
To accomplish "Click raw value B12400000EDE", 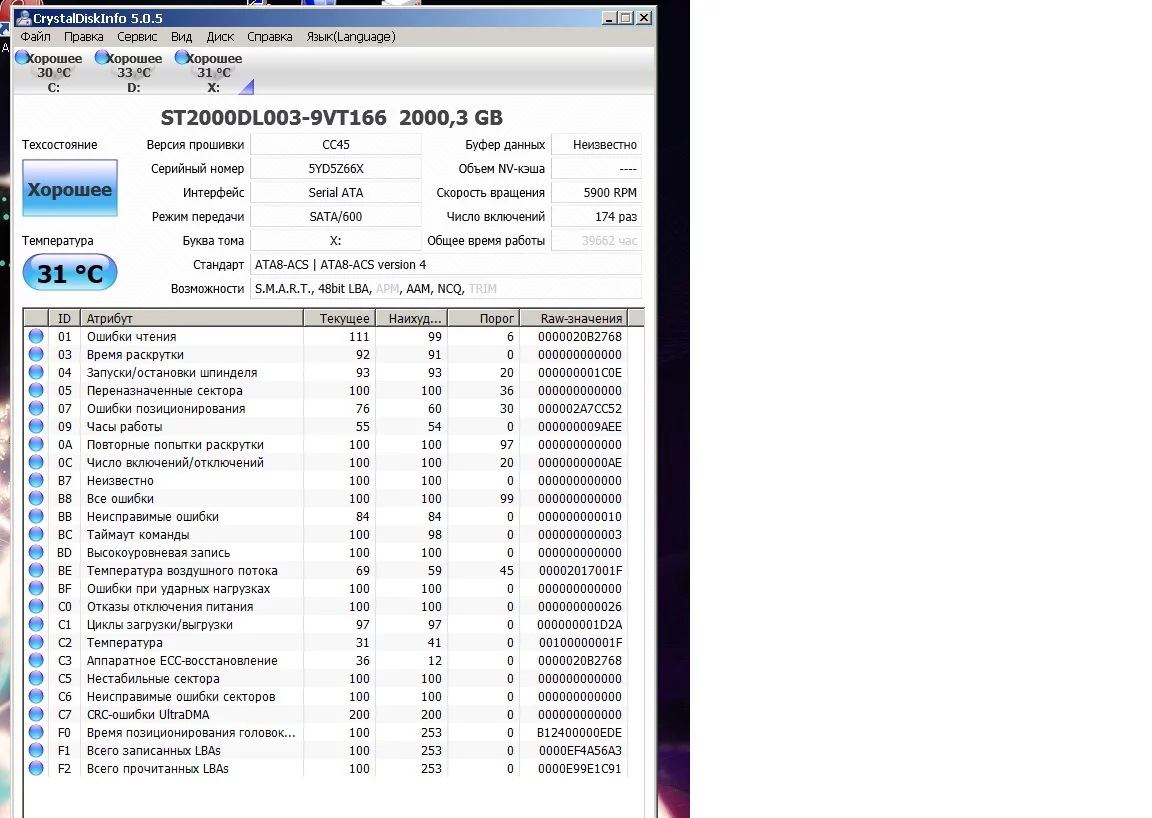I will tap(579, 733).
